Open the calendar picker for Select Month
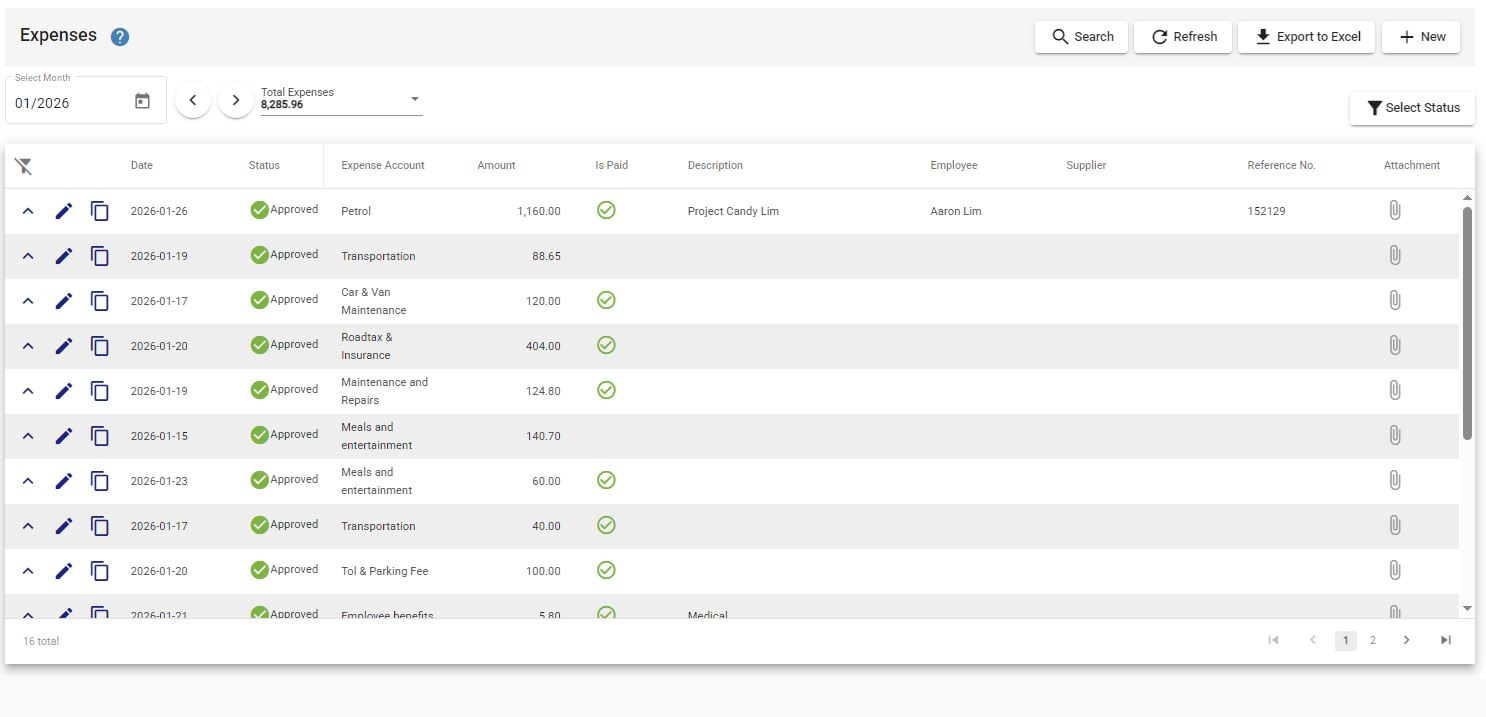The width and height of the screenshot is (1486, 717). 142,101
